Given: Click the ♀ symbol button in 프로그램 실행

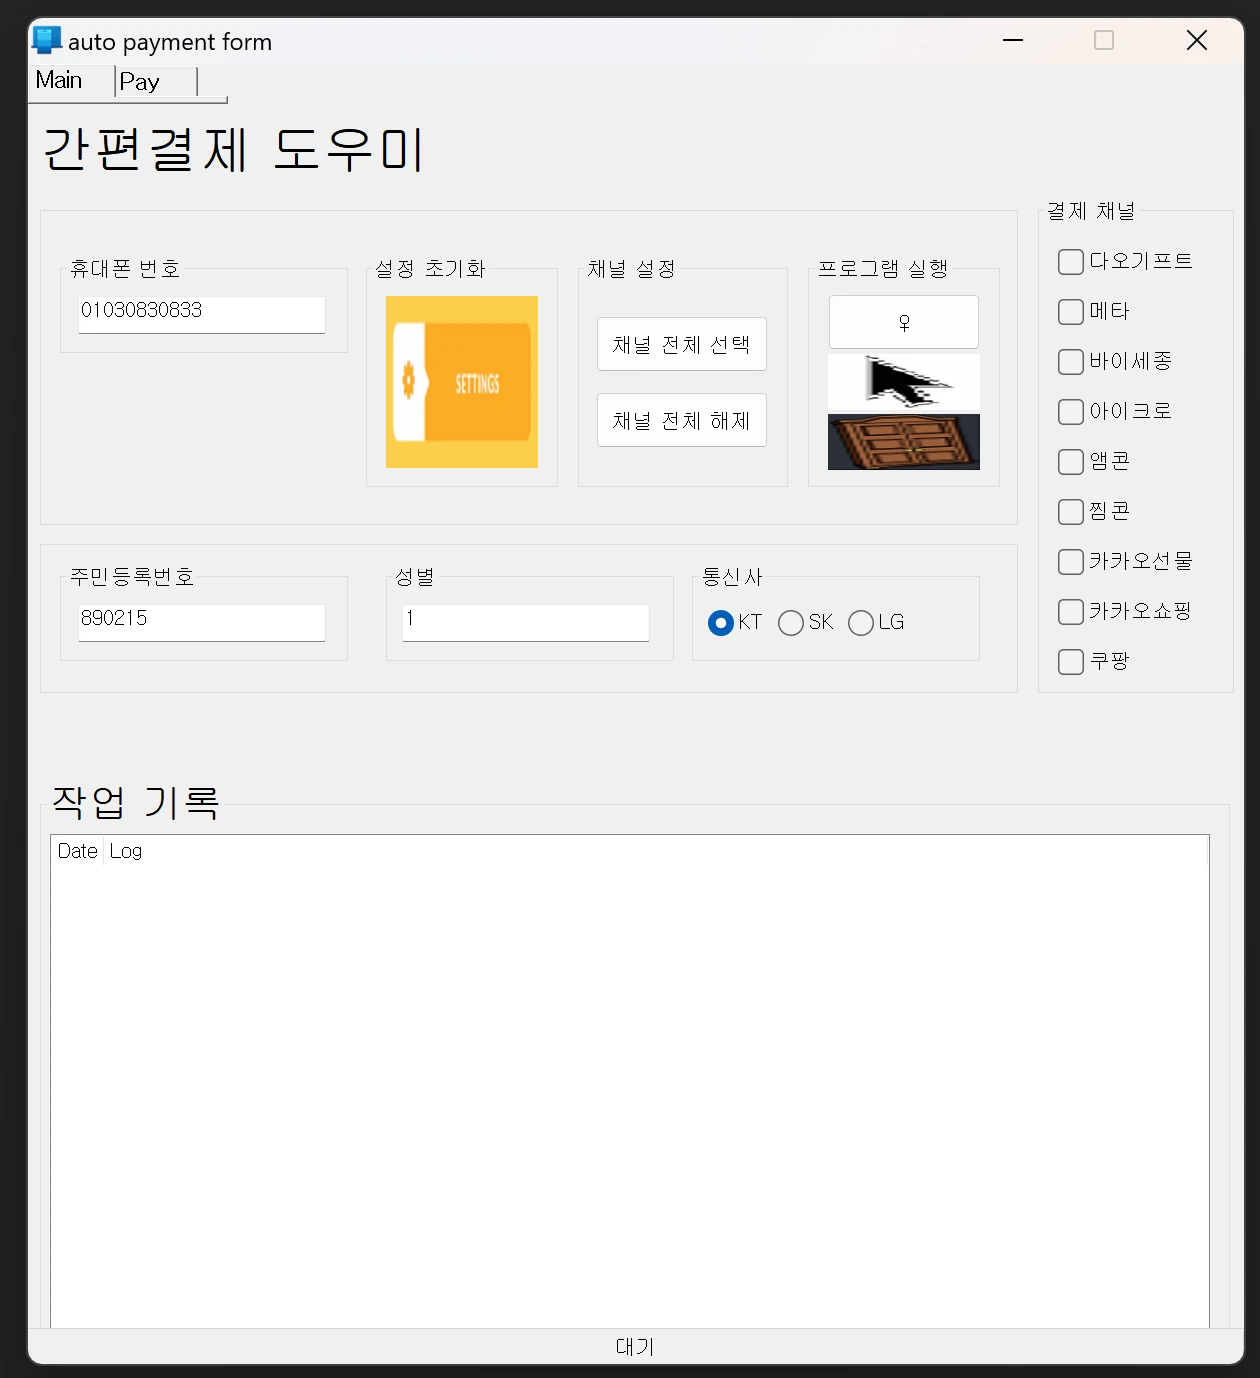Looking at the screenshot, I should [903, 321].
